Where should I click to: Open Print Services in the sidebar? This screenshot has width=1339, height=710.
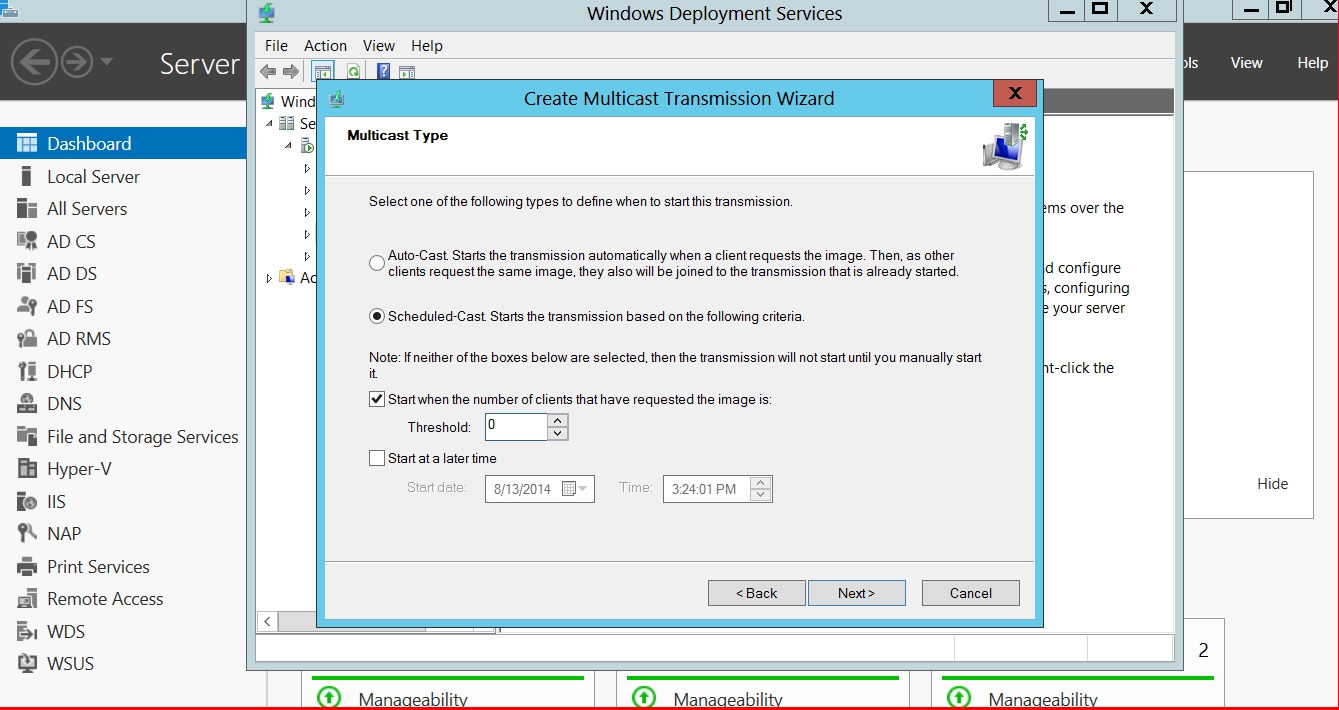[x=98, y=566]
